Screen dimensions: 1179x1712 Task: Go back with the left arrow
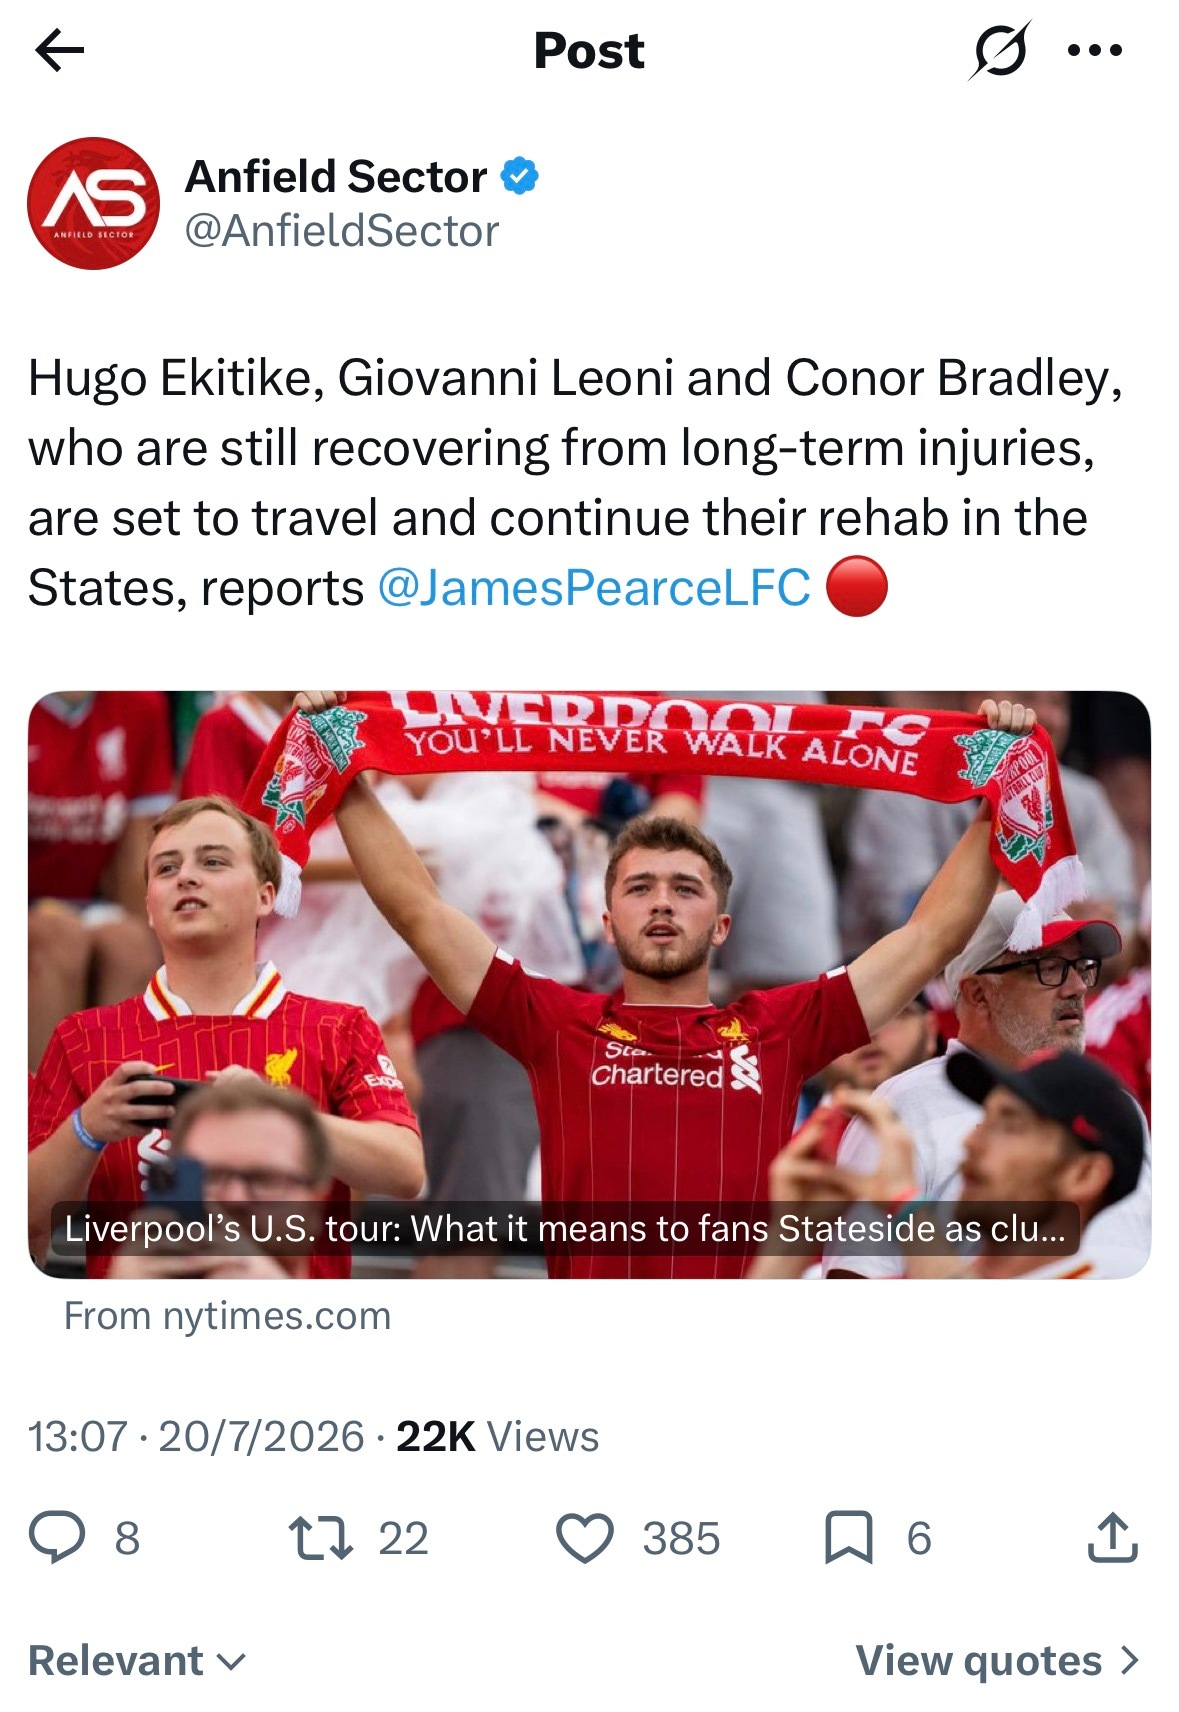[x=59, y=50]
